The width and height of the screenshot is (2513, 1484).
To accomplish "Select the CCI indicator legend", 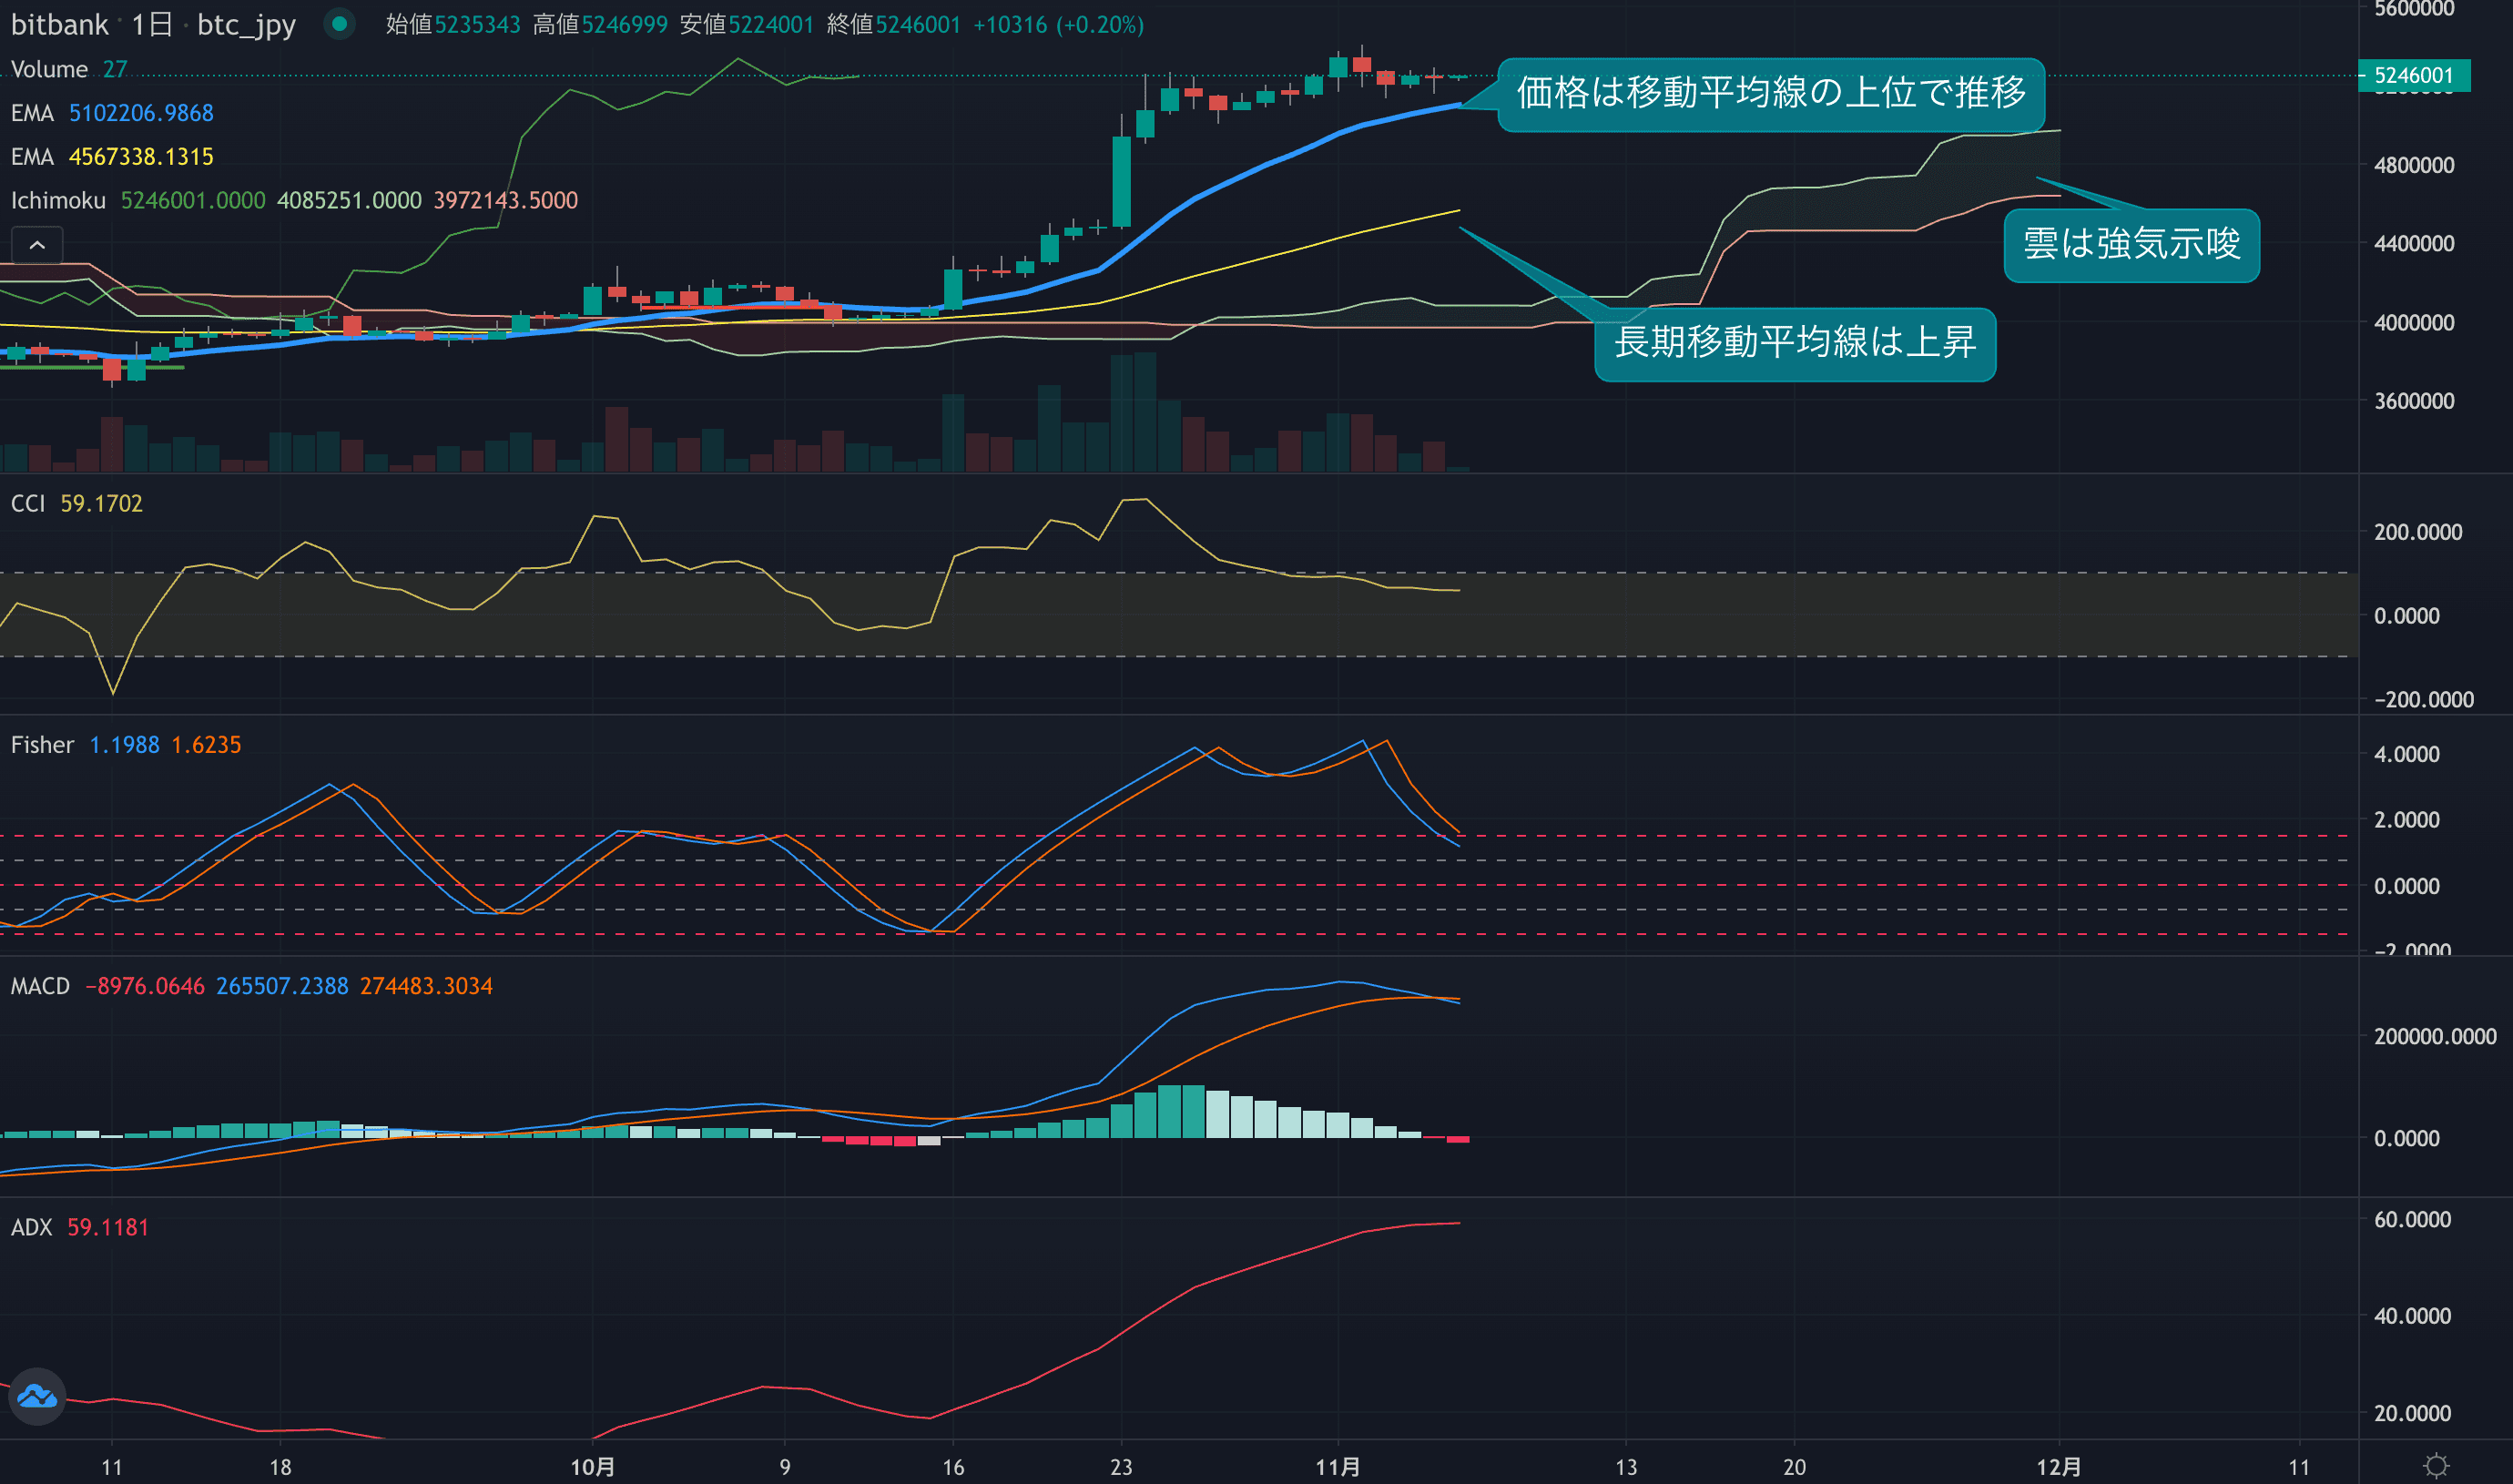I will pyautogui.click(x=28, y=503).
